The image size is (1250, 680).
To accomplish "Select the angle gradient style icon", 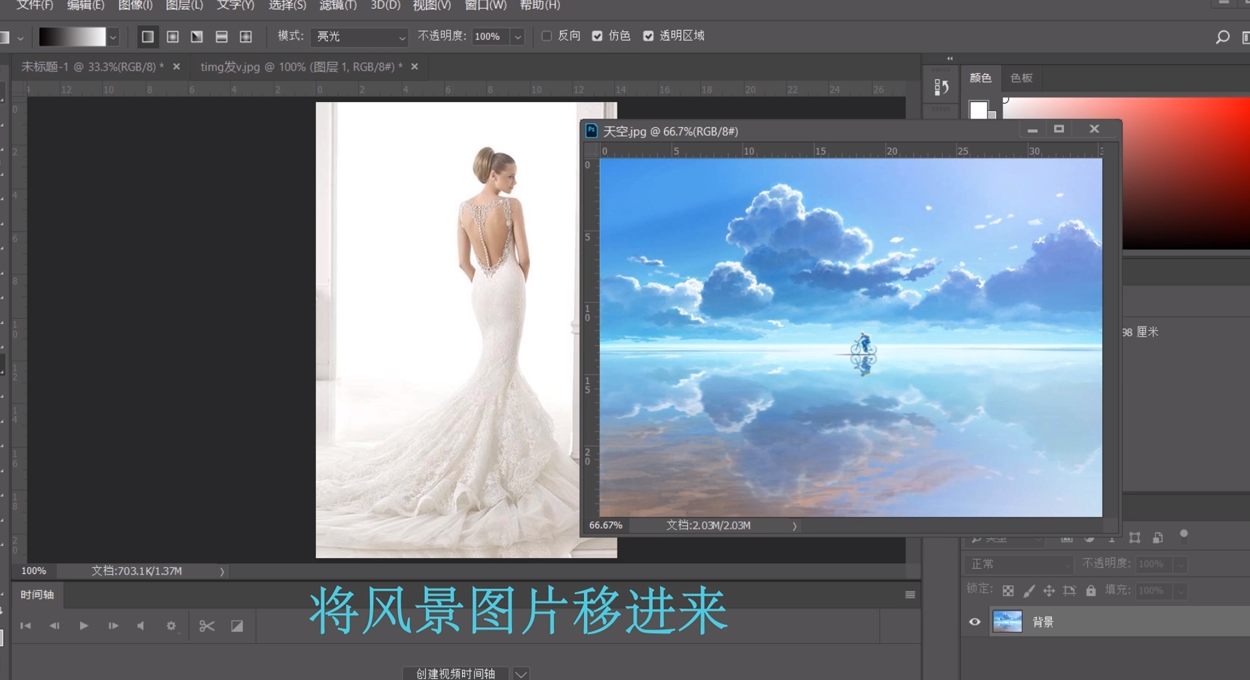I will click(197, 36).
